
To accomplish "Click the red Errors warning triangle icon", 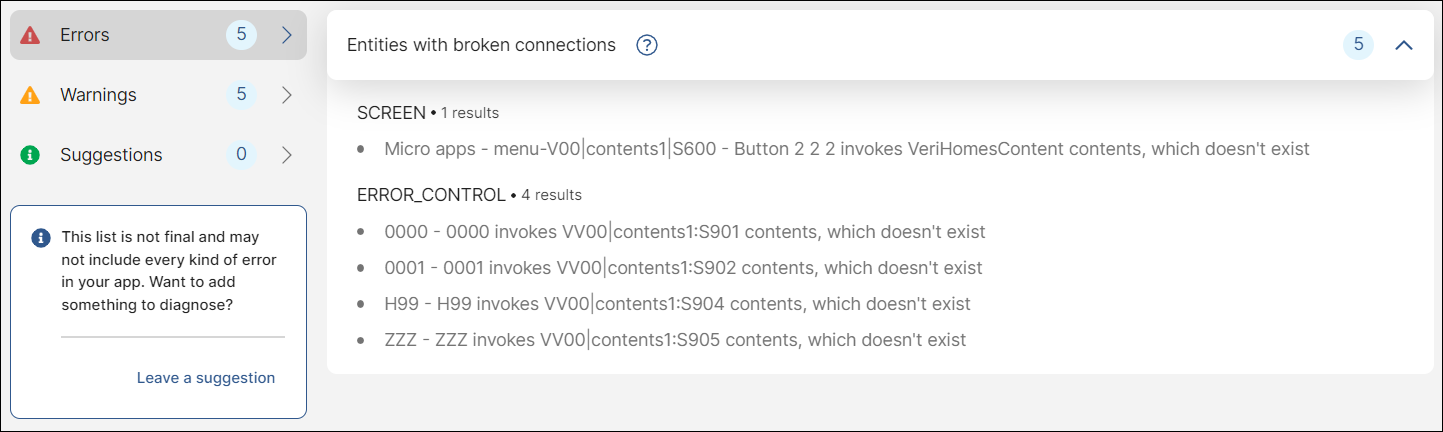I will pos(31,35).
